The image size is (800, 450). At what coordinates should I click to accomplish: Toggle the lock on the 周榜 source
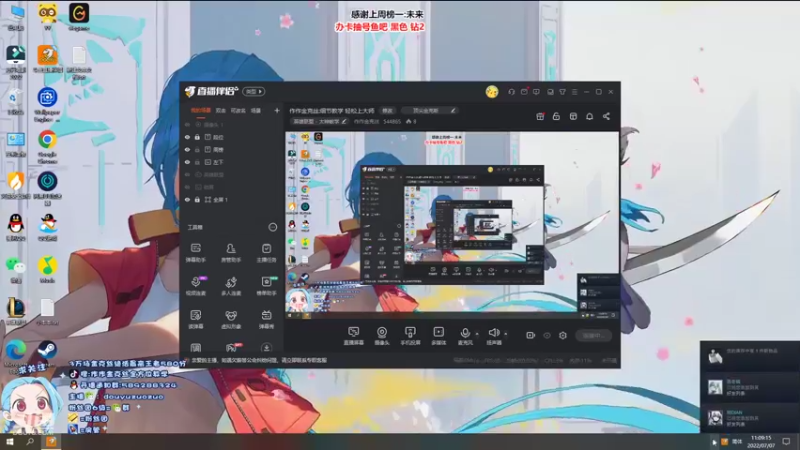coord(197,149)
